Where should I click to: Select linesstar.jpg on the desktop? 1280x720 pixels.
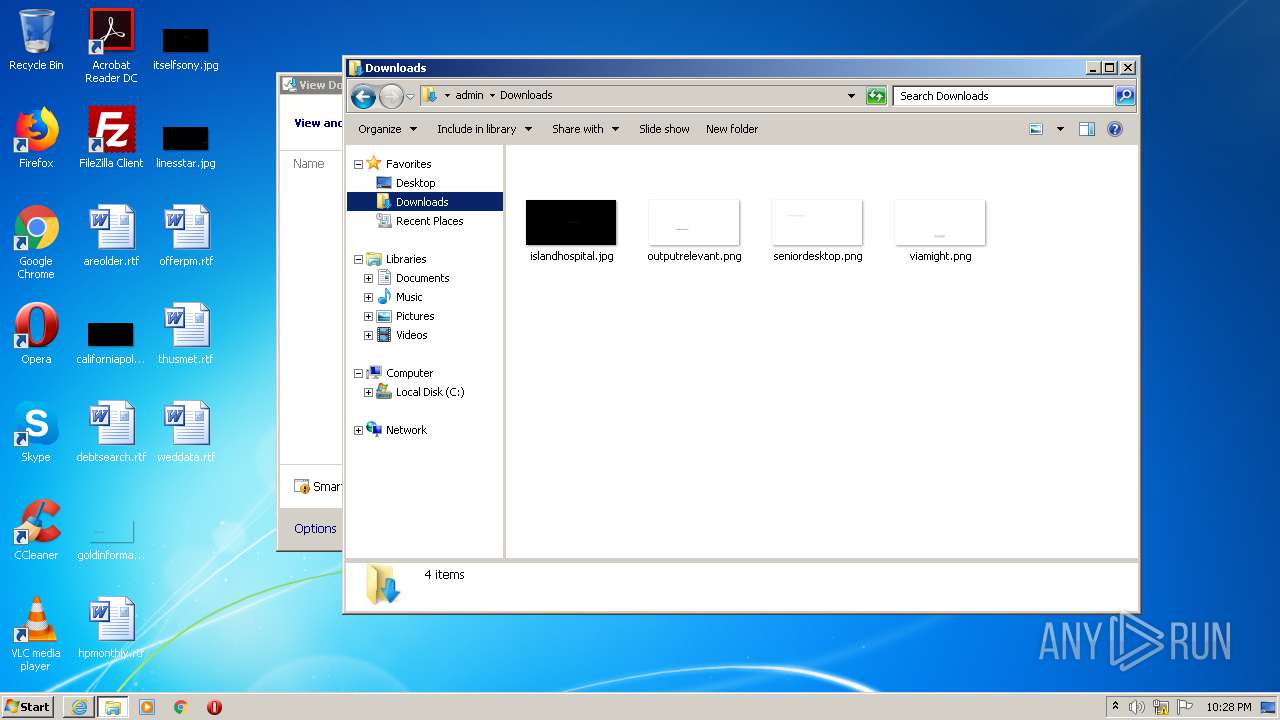[186, 146]
